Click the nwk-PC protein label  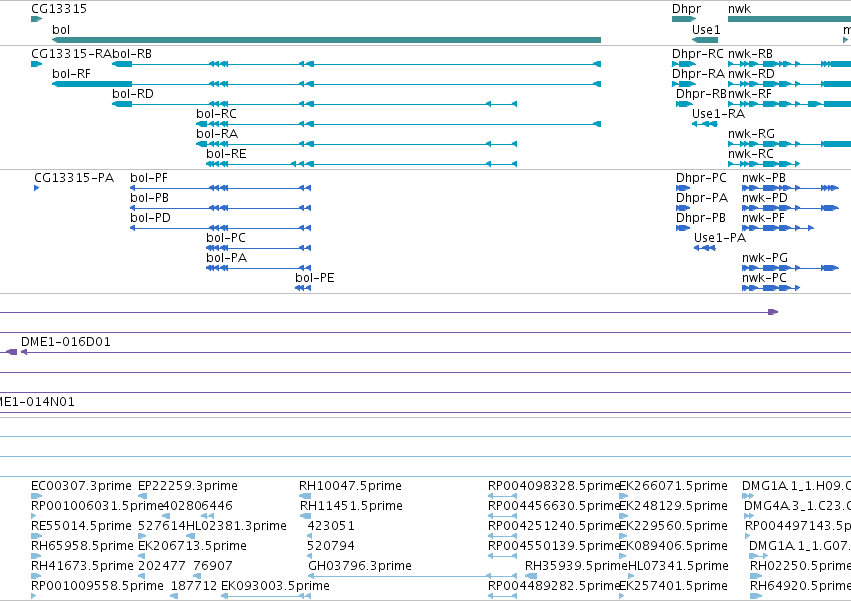pyautogui.click(x=764, y=279)
